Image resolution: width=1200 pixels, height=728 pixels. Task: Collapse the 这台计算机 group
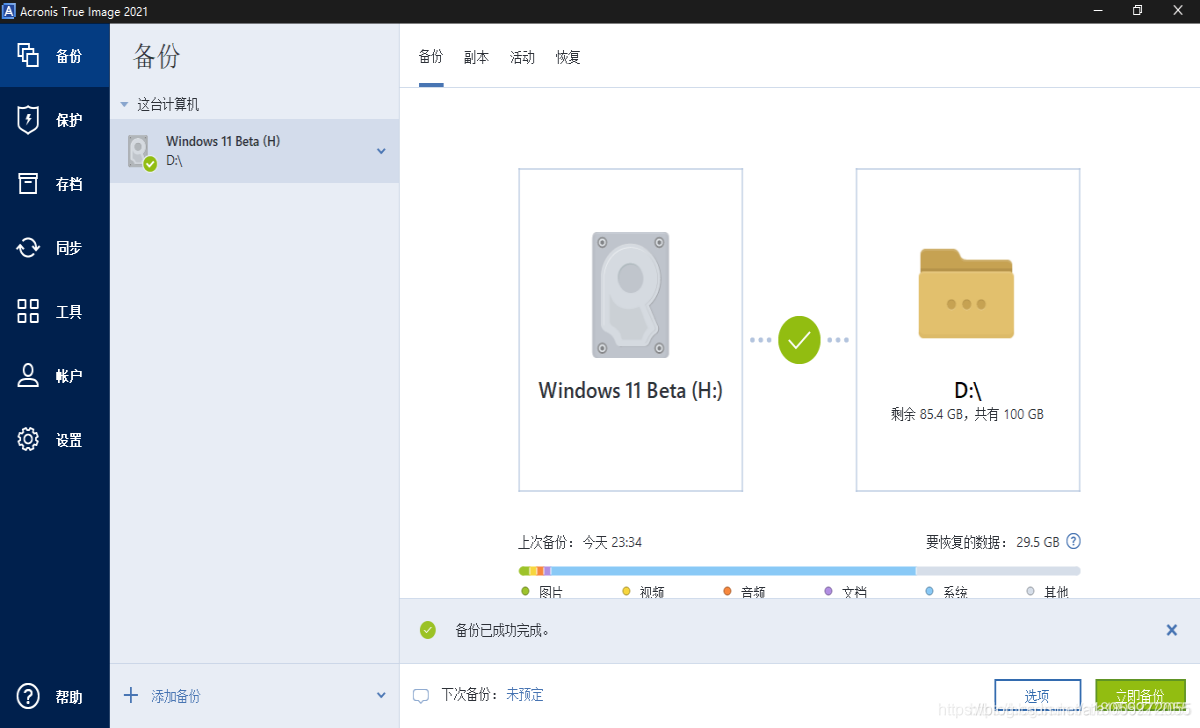coord(124,104)
